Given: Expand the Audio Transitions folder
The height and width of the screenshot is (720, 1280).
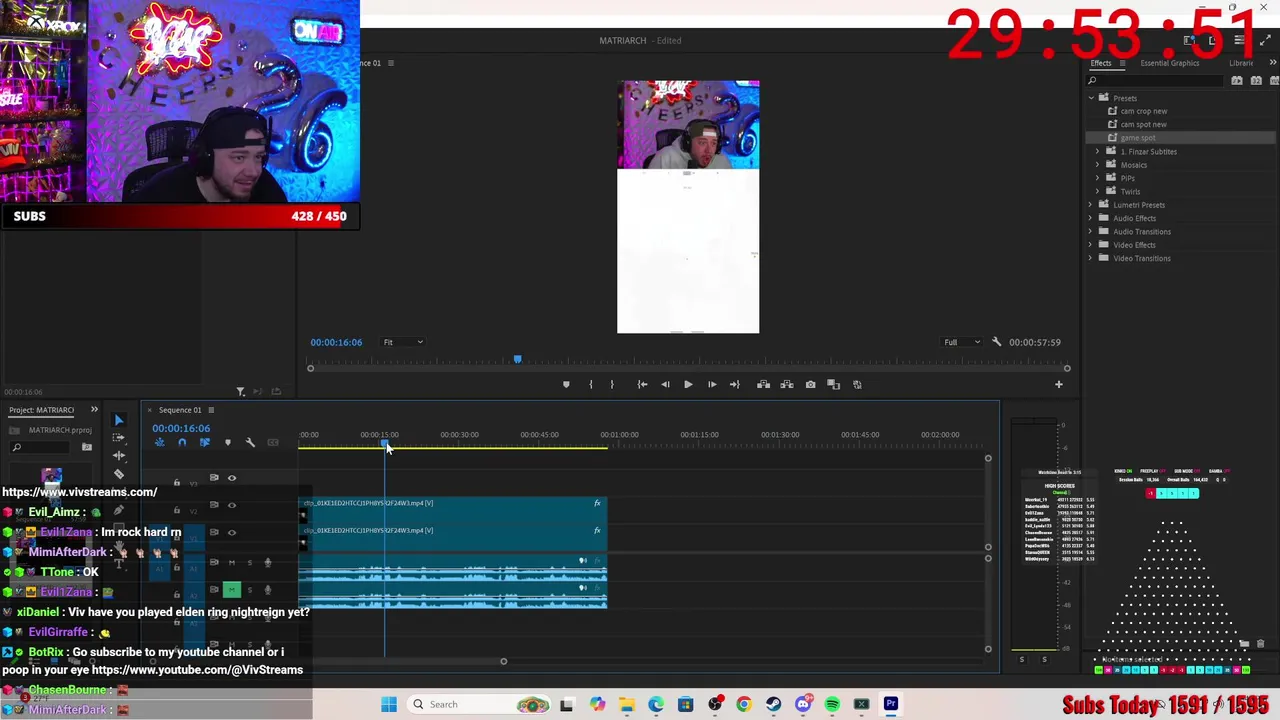Looking at the screenshot, I should tap(1091, 232).
